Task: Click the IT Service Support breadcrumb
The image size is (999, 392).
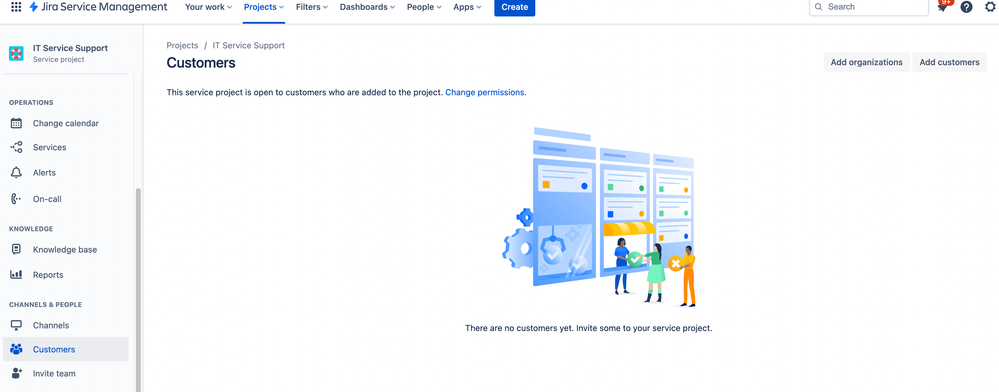Action: pos(248,46)
